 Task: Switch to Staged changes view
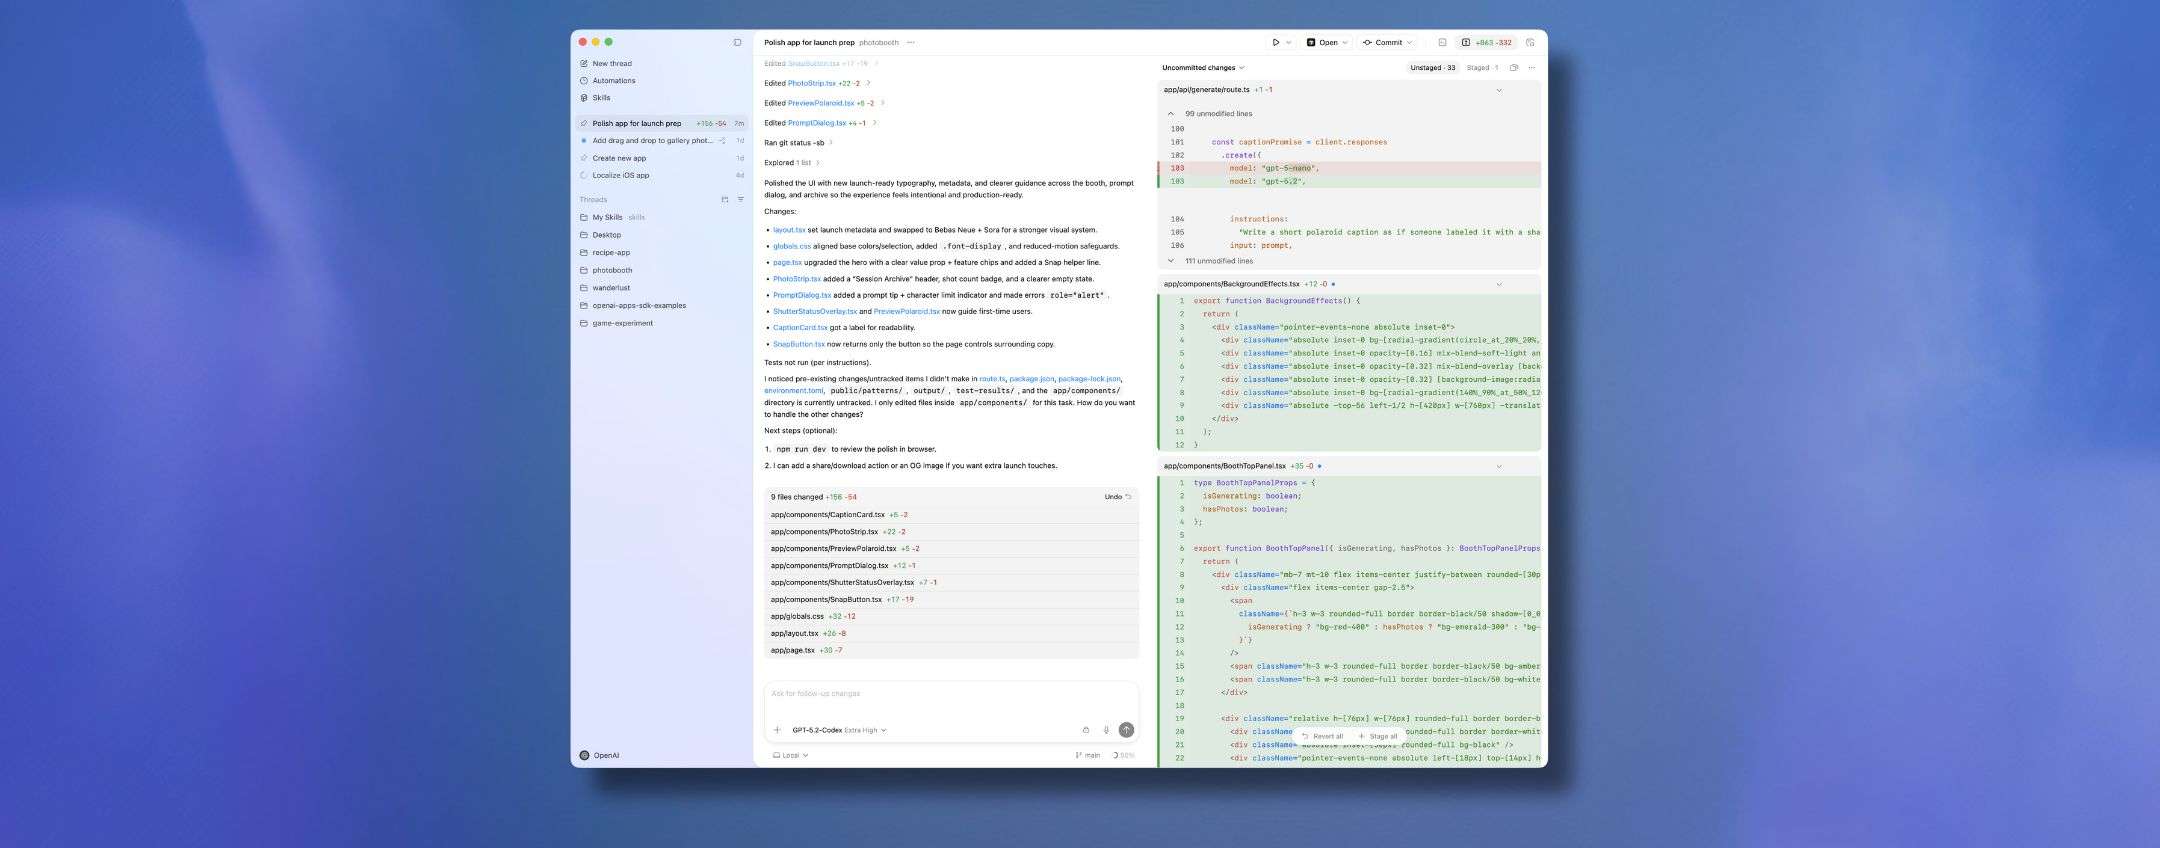[x=1481, y=68]
